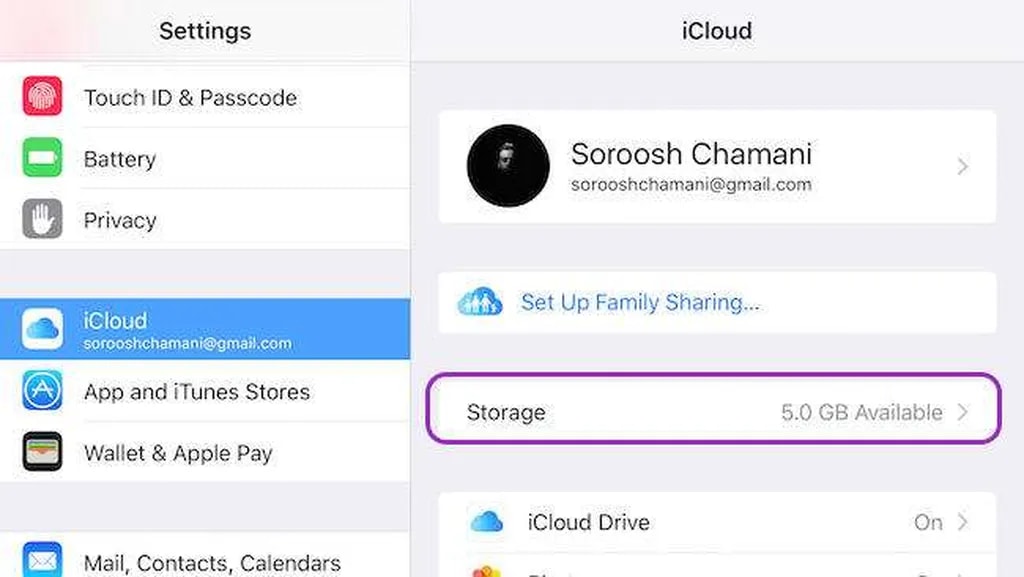Tap the Mail envelope icon
Image resolution: width=1024 pixels, height=577 pixels.
42,560
